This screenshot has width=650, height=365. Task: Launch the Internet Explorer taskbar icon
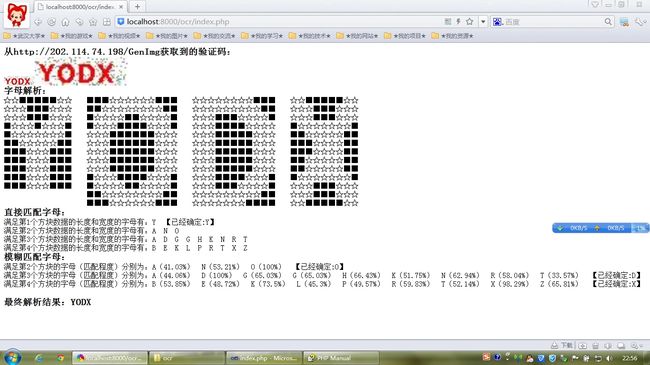pyautogui.click(x=39, y=358)
